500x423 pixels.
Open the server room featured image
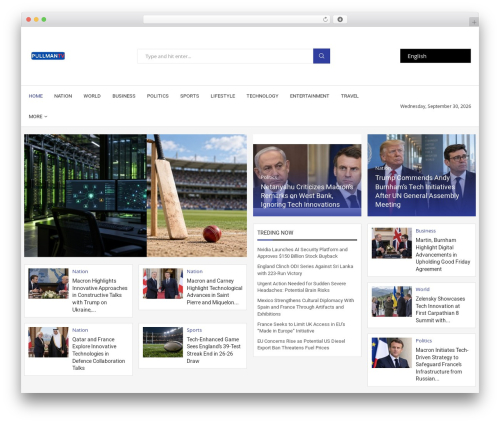click(85, 195)
